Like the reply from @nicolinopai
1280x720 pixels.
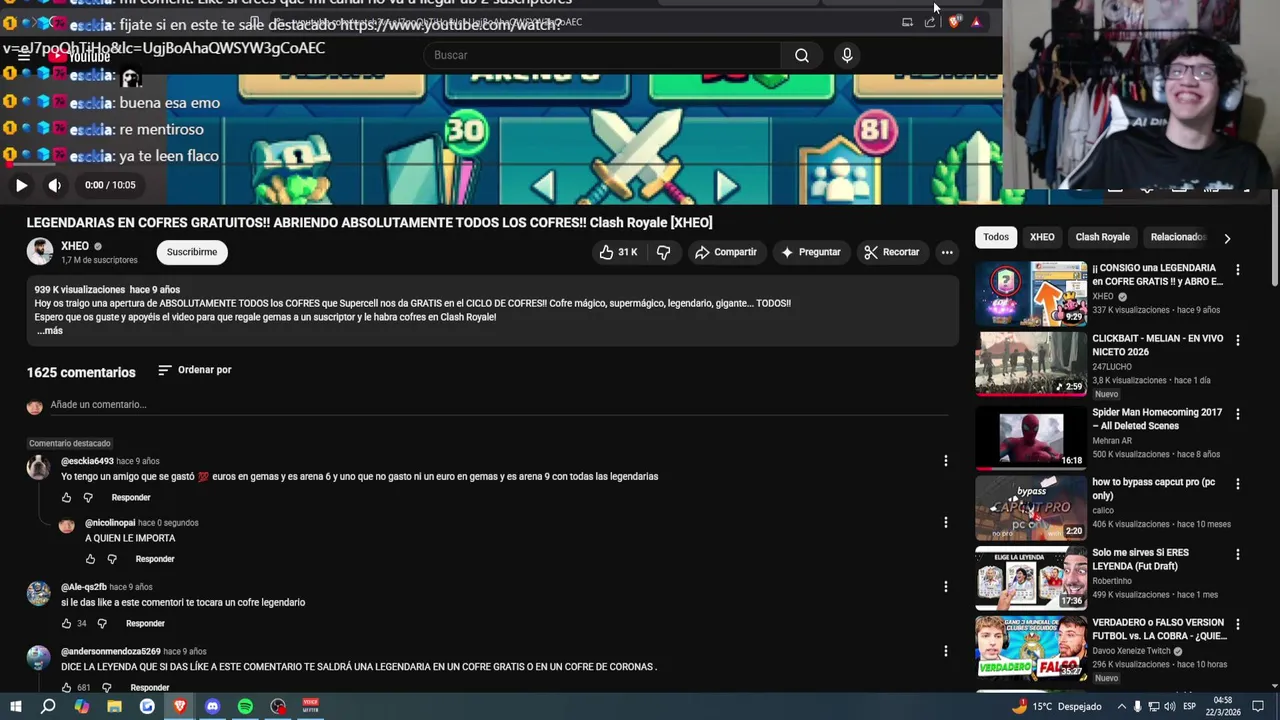click(x=90, y=559)
